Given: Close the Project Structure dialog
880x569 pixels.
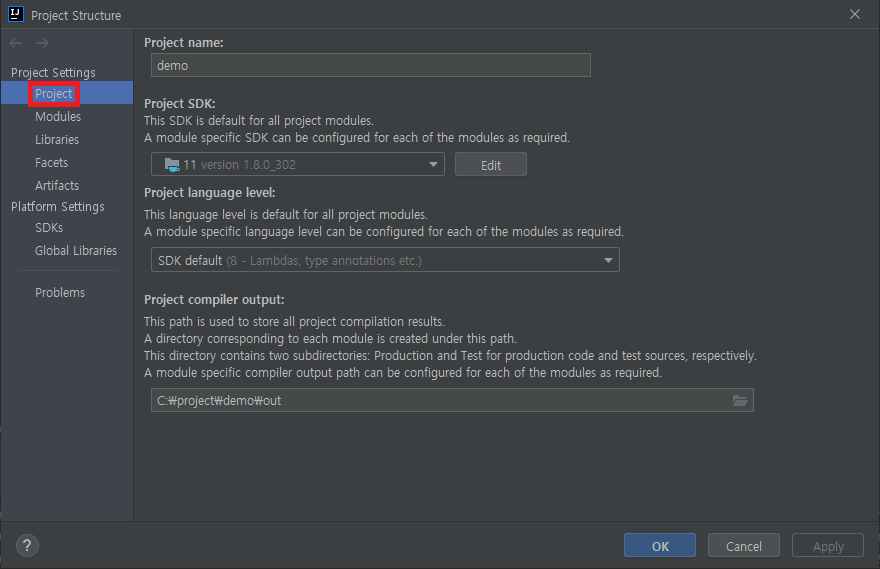Looking at the screenshot, I should (854, 14).
